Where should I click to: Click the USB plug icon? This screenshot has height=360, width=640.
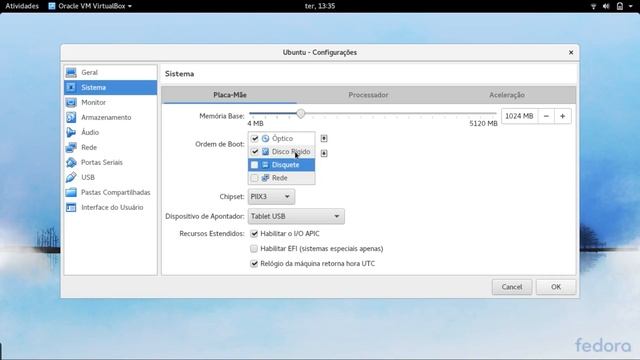[x=71, y=177]
